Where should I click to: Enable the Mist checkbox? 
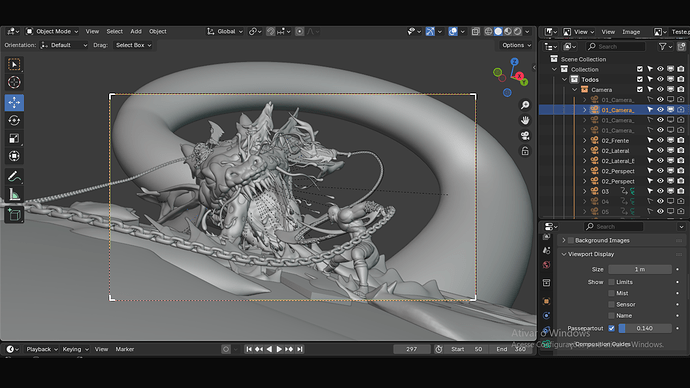pyautogui.click(x=611, y=293)
